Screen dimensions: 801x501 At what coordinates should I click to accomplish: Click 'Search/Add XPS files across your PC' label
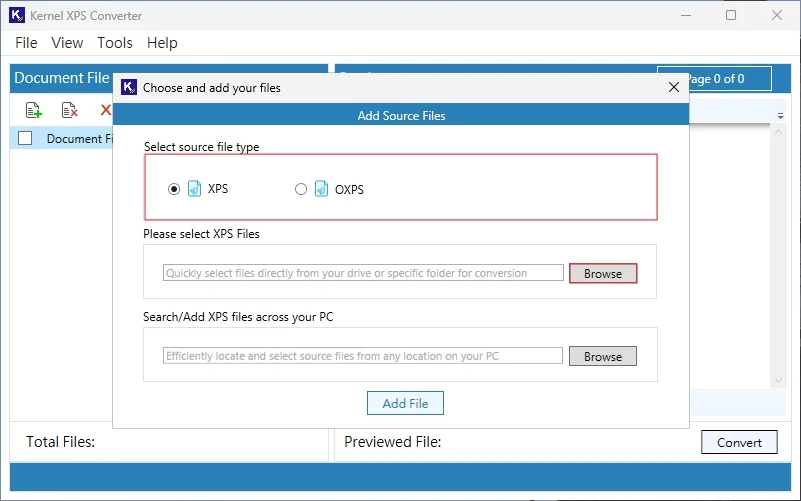click(238, 317)
